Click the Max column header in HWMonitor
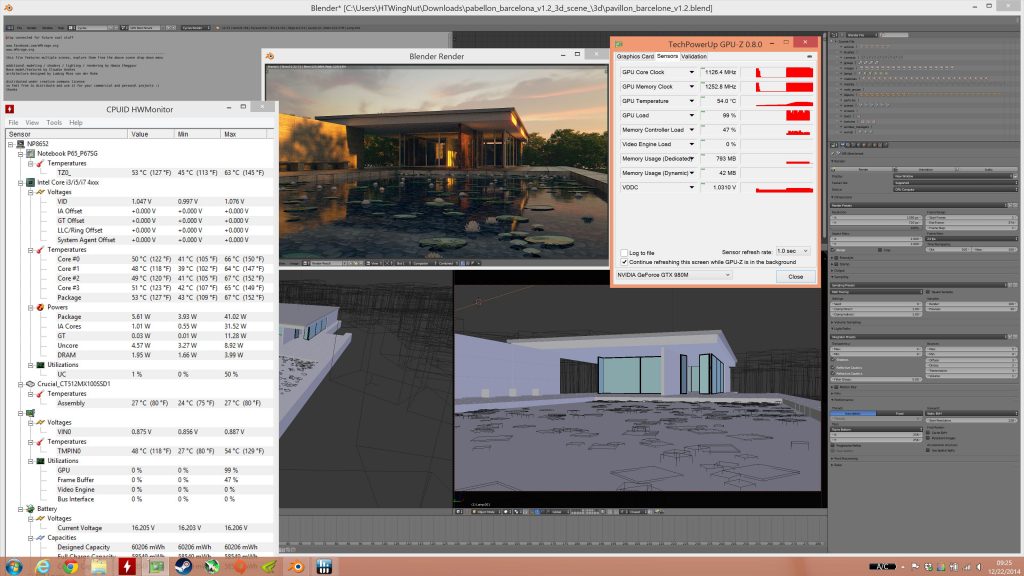Image resolution: width=1024 pixels, height=576 pixels. point(244,134)
